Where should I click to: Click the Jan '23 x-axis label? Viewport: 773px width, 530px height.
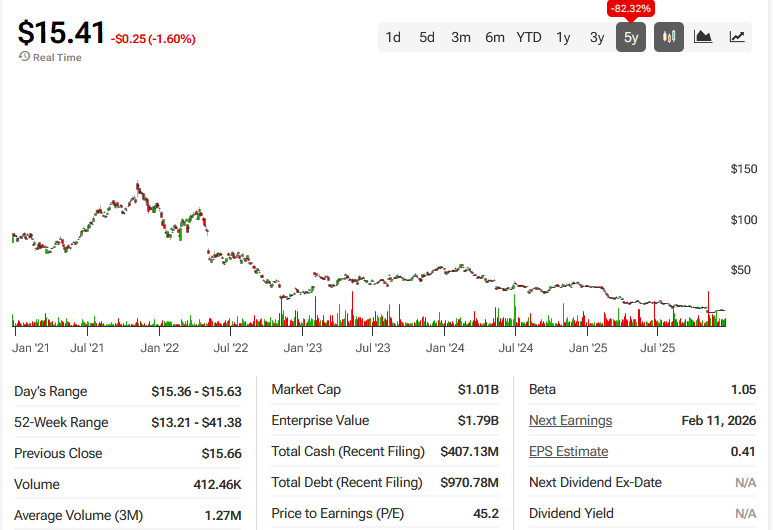pos(302,348)
